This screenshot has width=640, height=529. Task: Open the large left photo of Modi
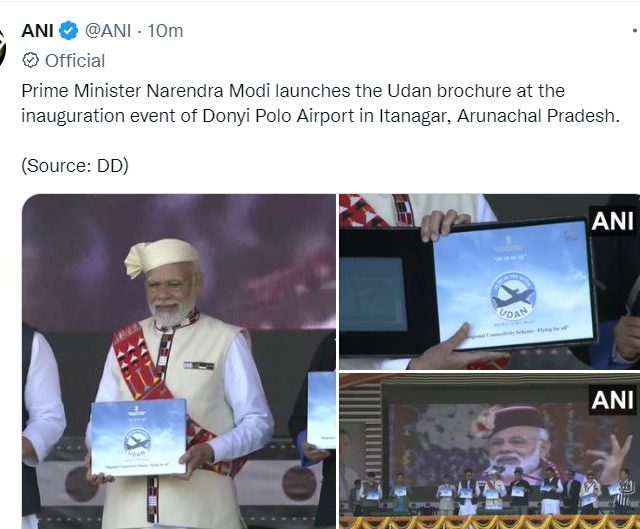click(x=178, y=360)
